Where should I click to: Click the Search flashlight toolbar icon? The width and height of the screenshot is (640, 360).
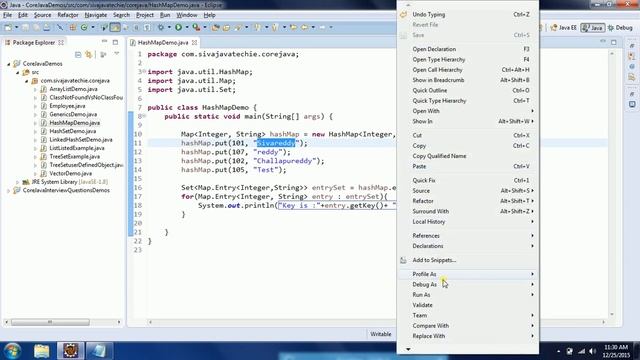click(x=237, y=27)
